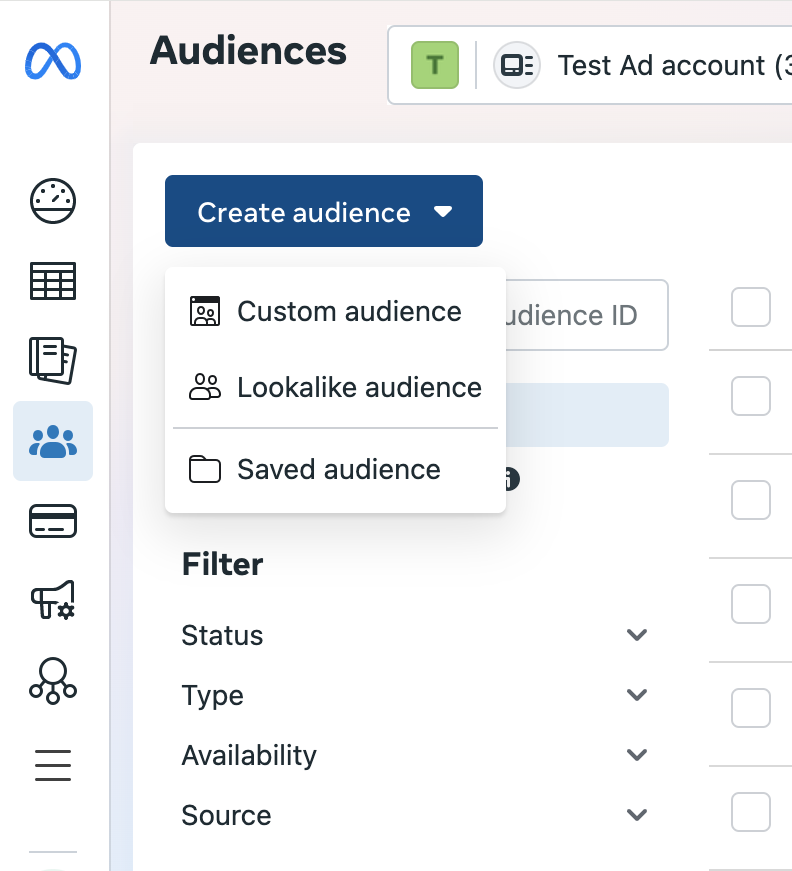Click the audience ID search field
The height and width of the screenshot is (871, 792).
[x=587, y=315]
